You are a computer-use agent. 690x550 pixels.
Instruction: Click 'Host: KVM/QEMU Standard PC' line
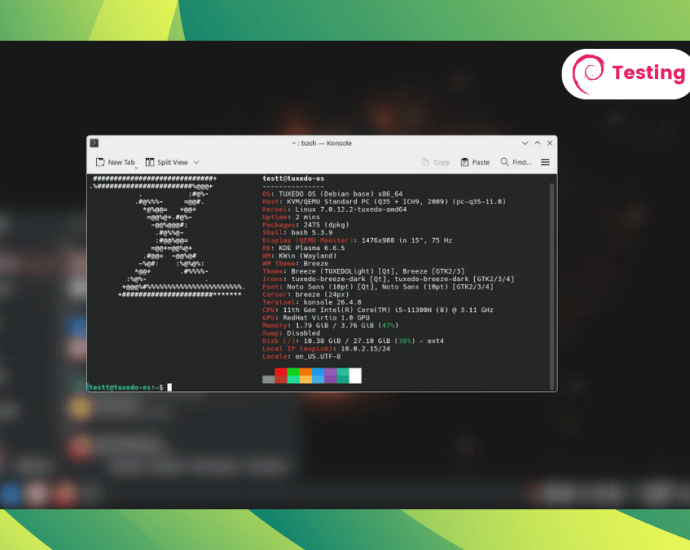point(384,202)
